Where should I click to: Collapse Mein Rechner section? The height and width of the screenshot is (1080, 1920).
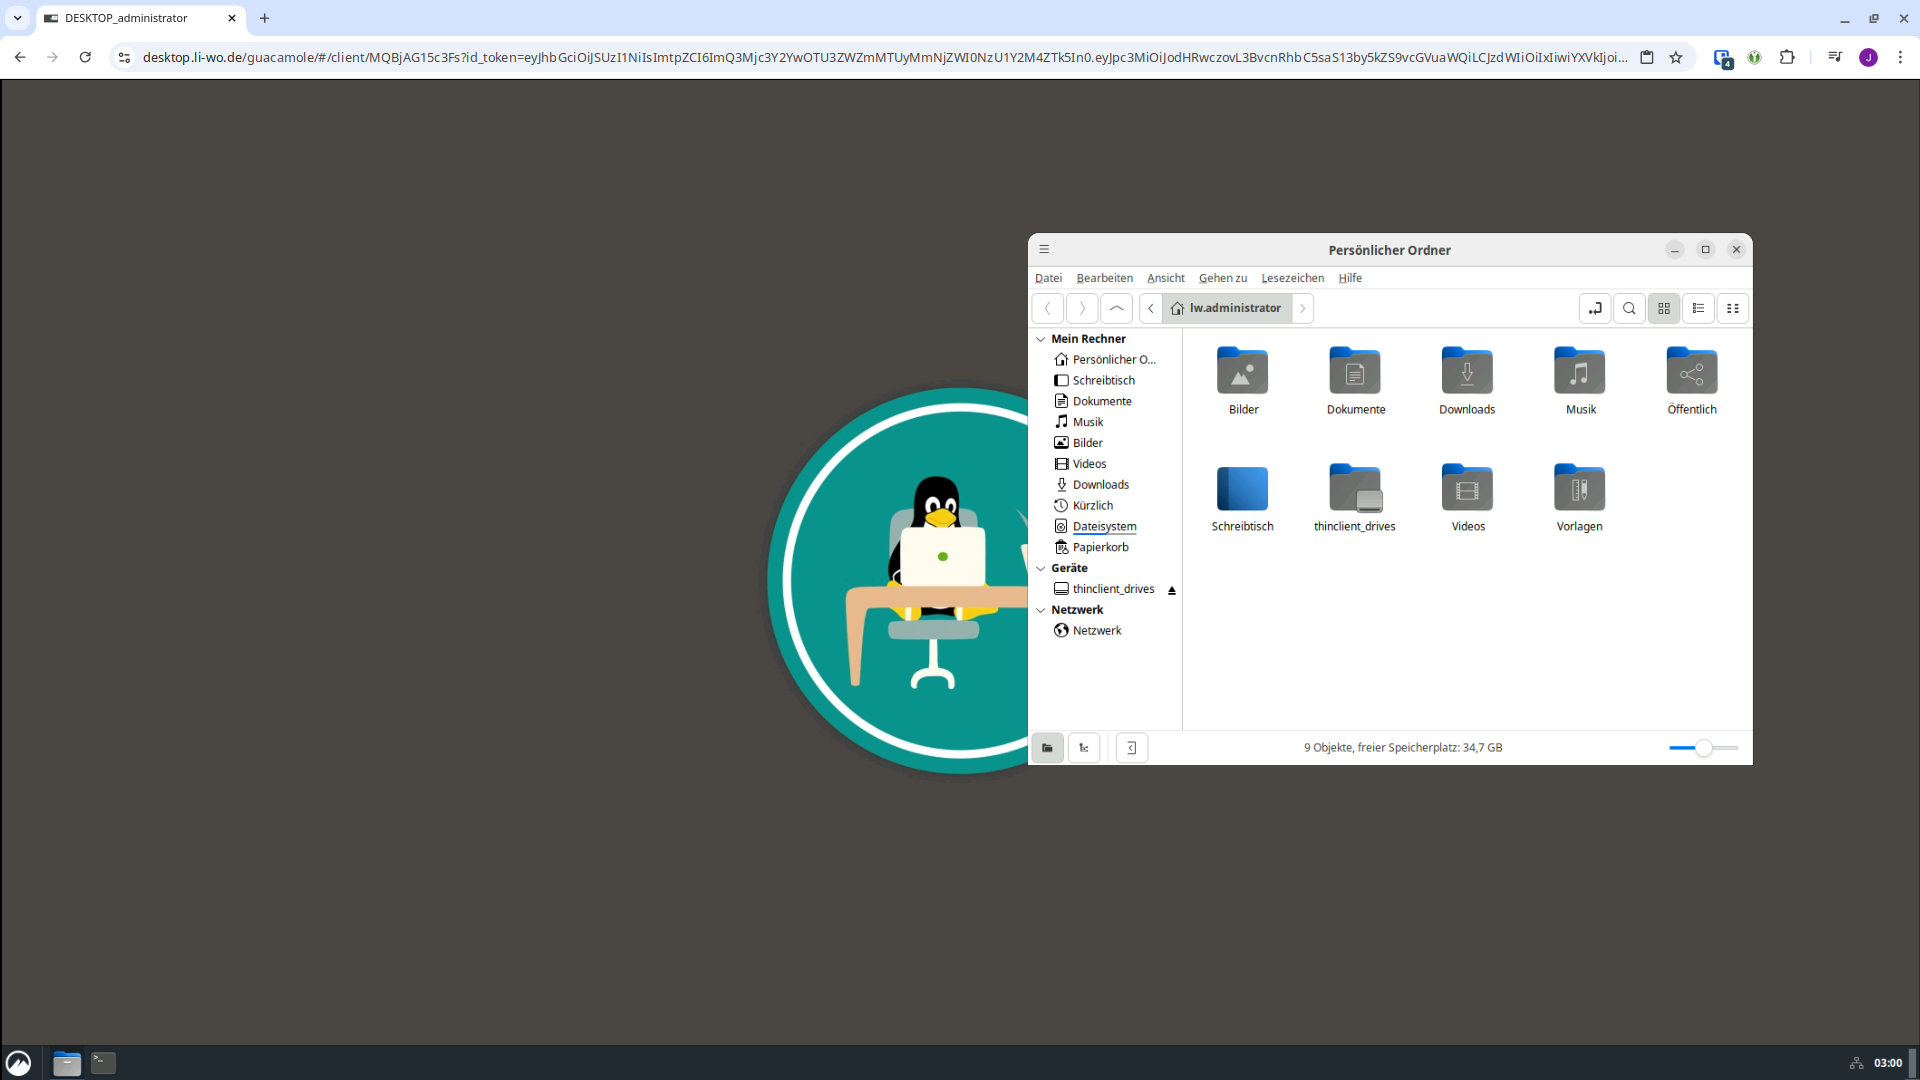tap(1041, 339)
